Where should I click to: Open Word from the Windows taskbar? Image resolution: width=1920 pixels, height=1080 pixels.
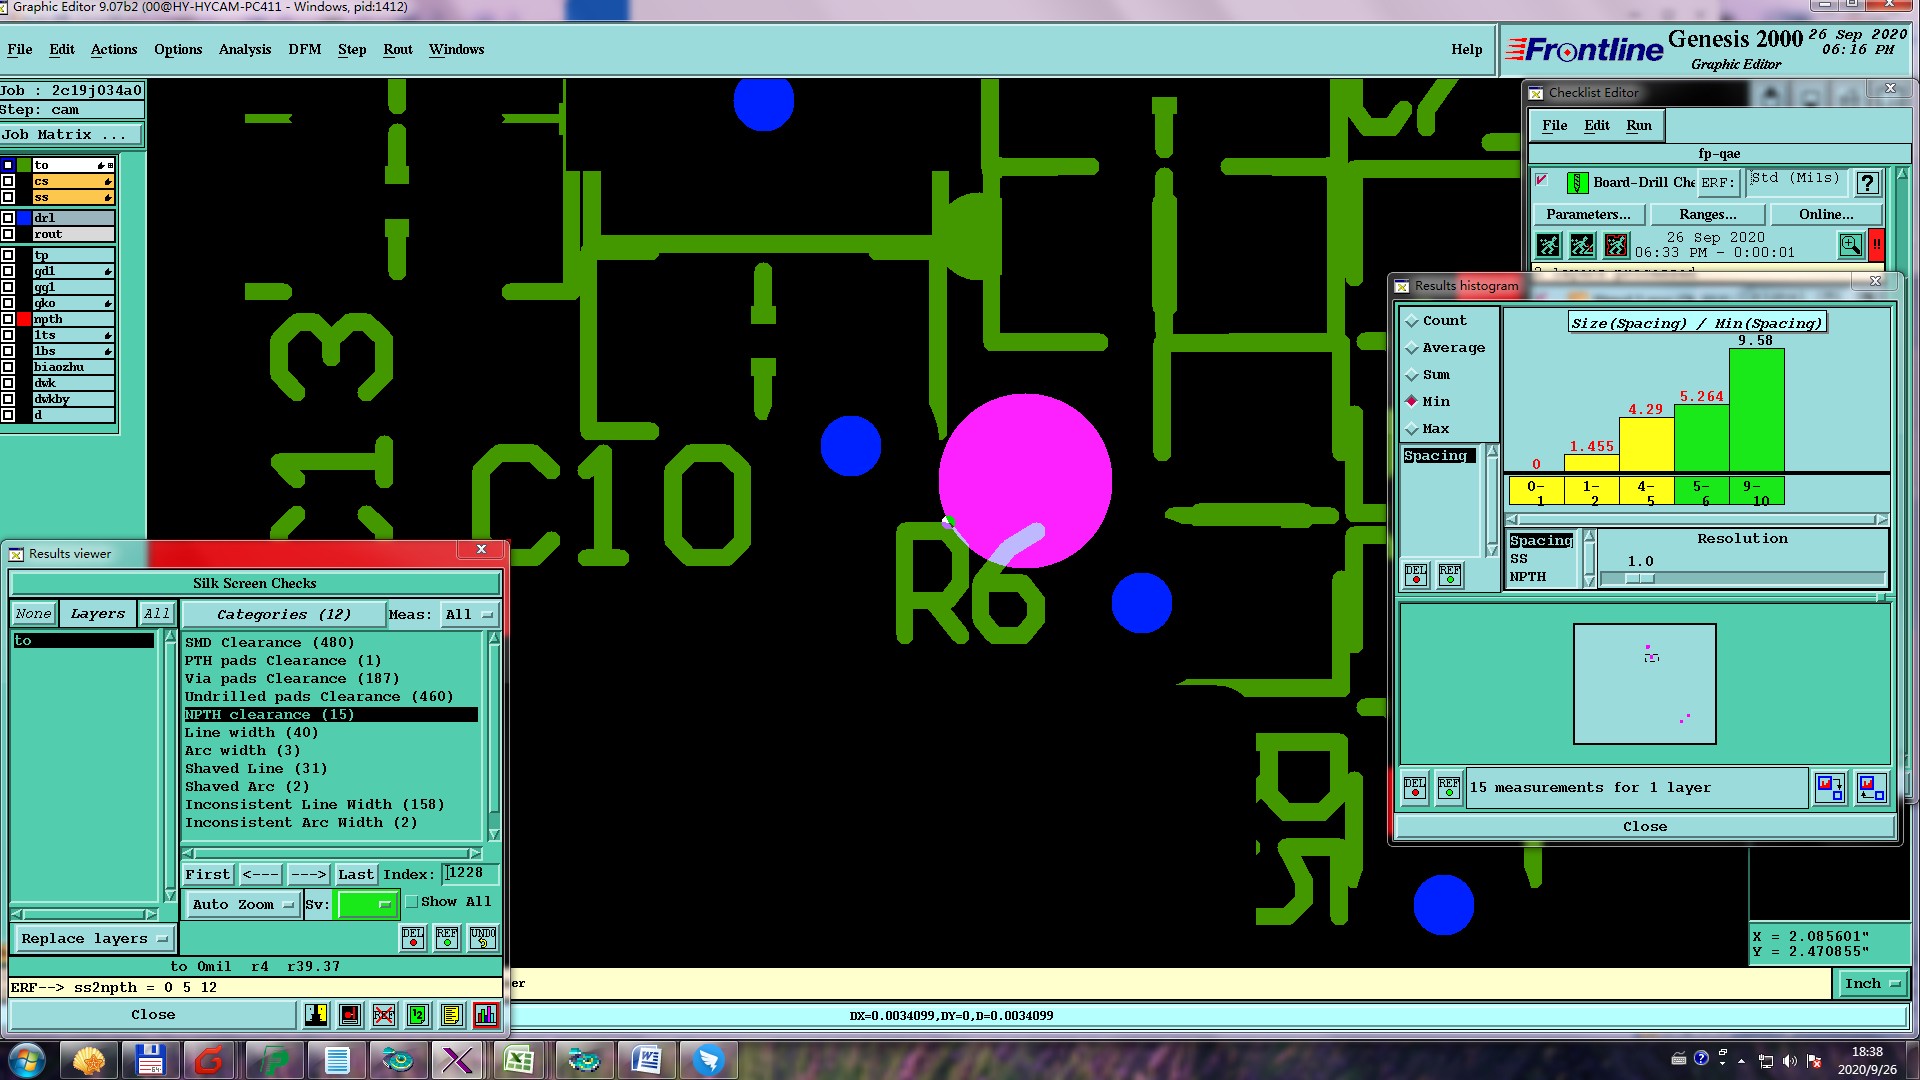tap(647, 1060)
